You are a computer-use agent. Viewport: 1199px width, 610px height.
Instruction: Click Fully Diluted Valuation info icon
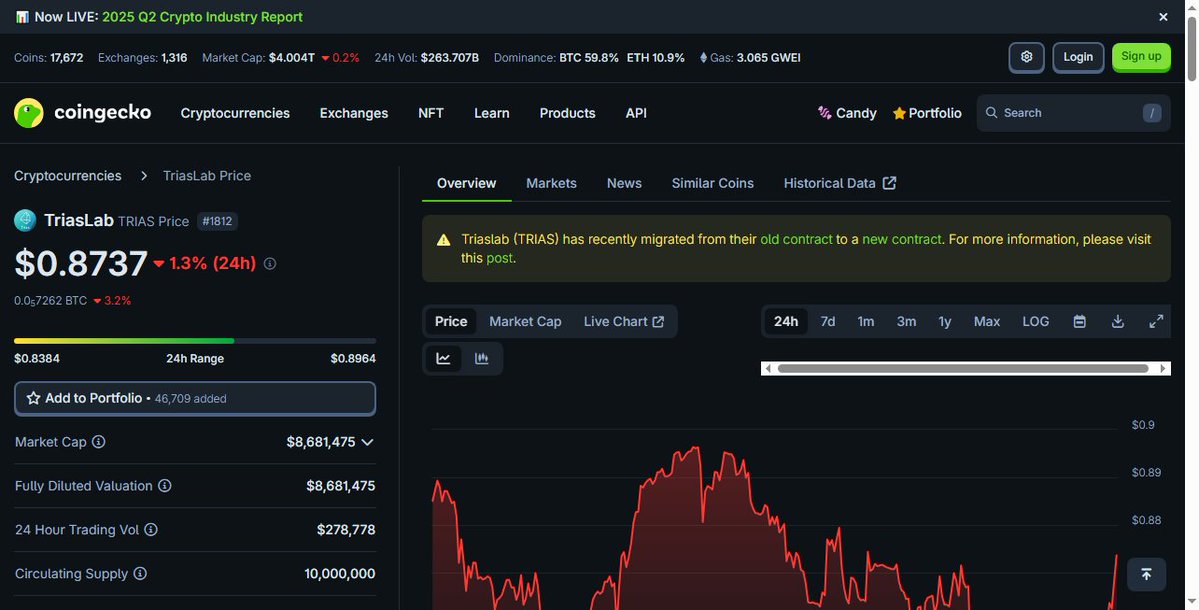[164, 485]
